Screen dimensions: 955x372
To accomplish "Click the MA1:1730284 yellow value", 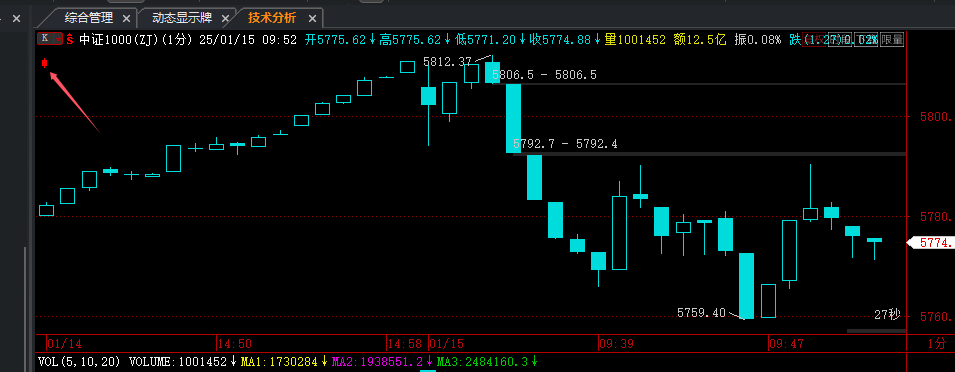I will click(280, 362).
